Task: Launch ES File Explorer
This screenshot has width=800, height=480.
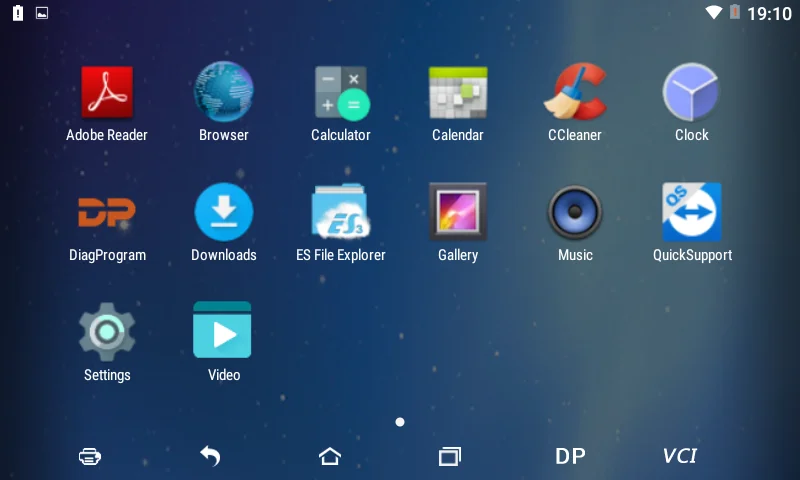Action: [341, 211]
